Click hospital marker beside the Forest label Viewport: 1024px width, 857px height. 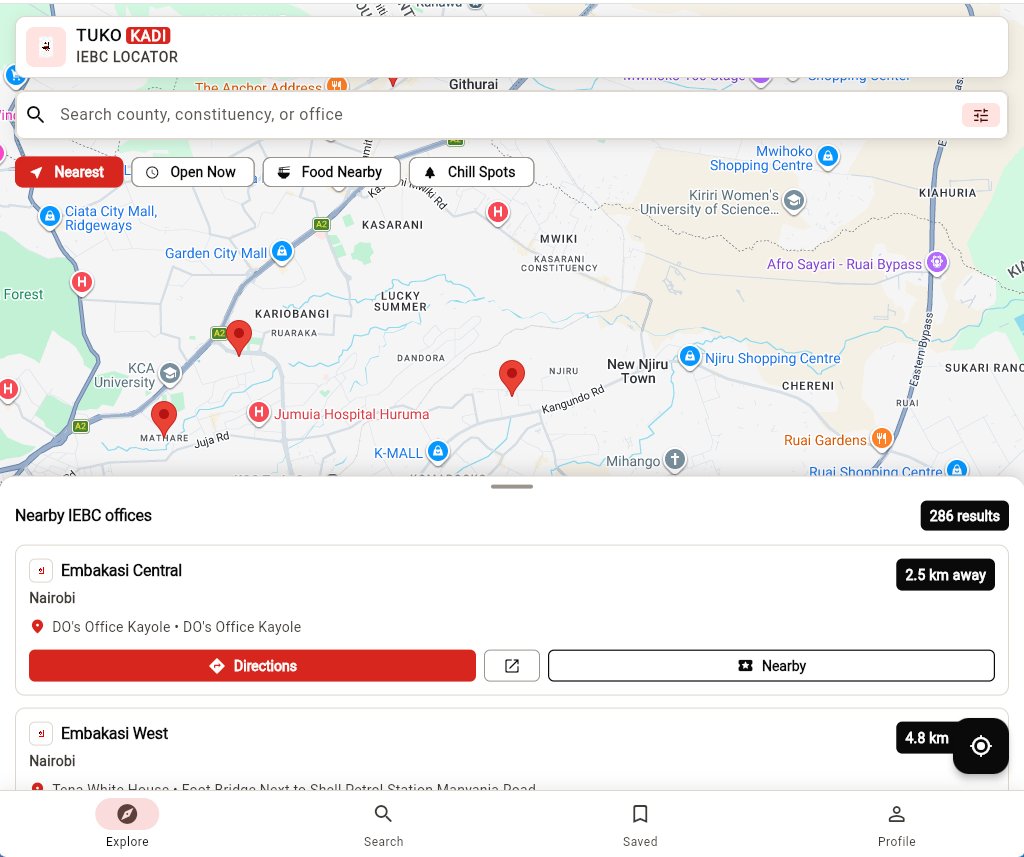coord(82,283)
